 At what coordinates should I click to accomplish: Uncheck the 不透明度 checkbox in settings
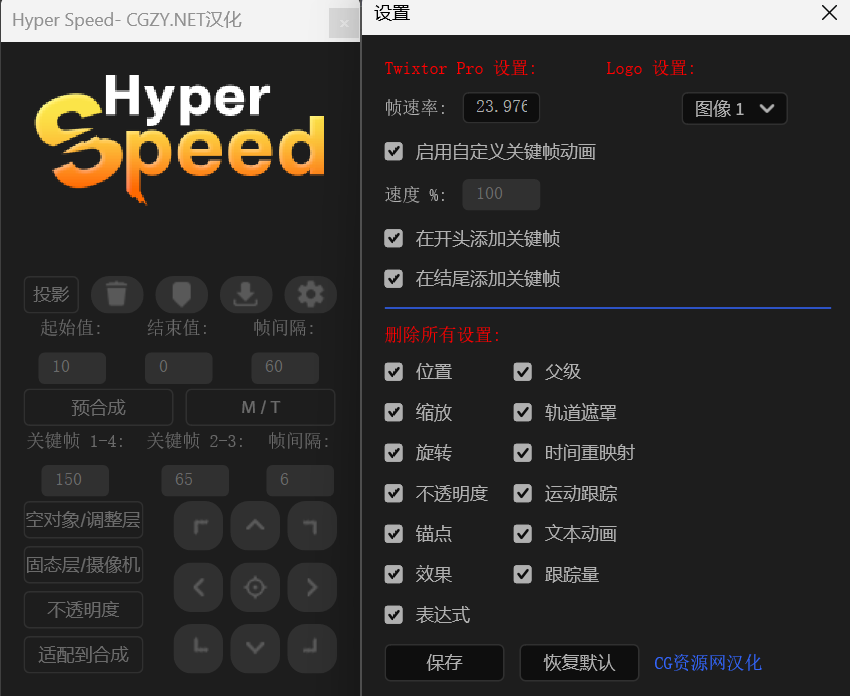(x=394, y=493)
